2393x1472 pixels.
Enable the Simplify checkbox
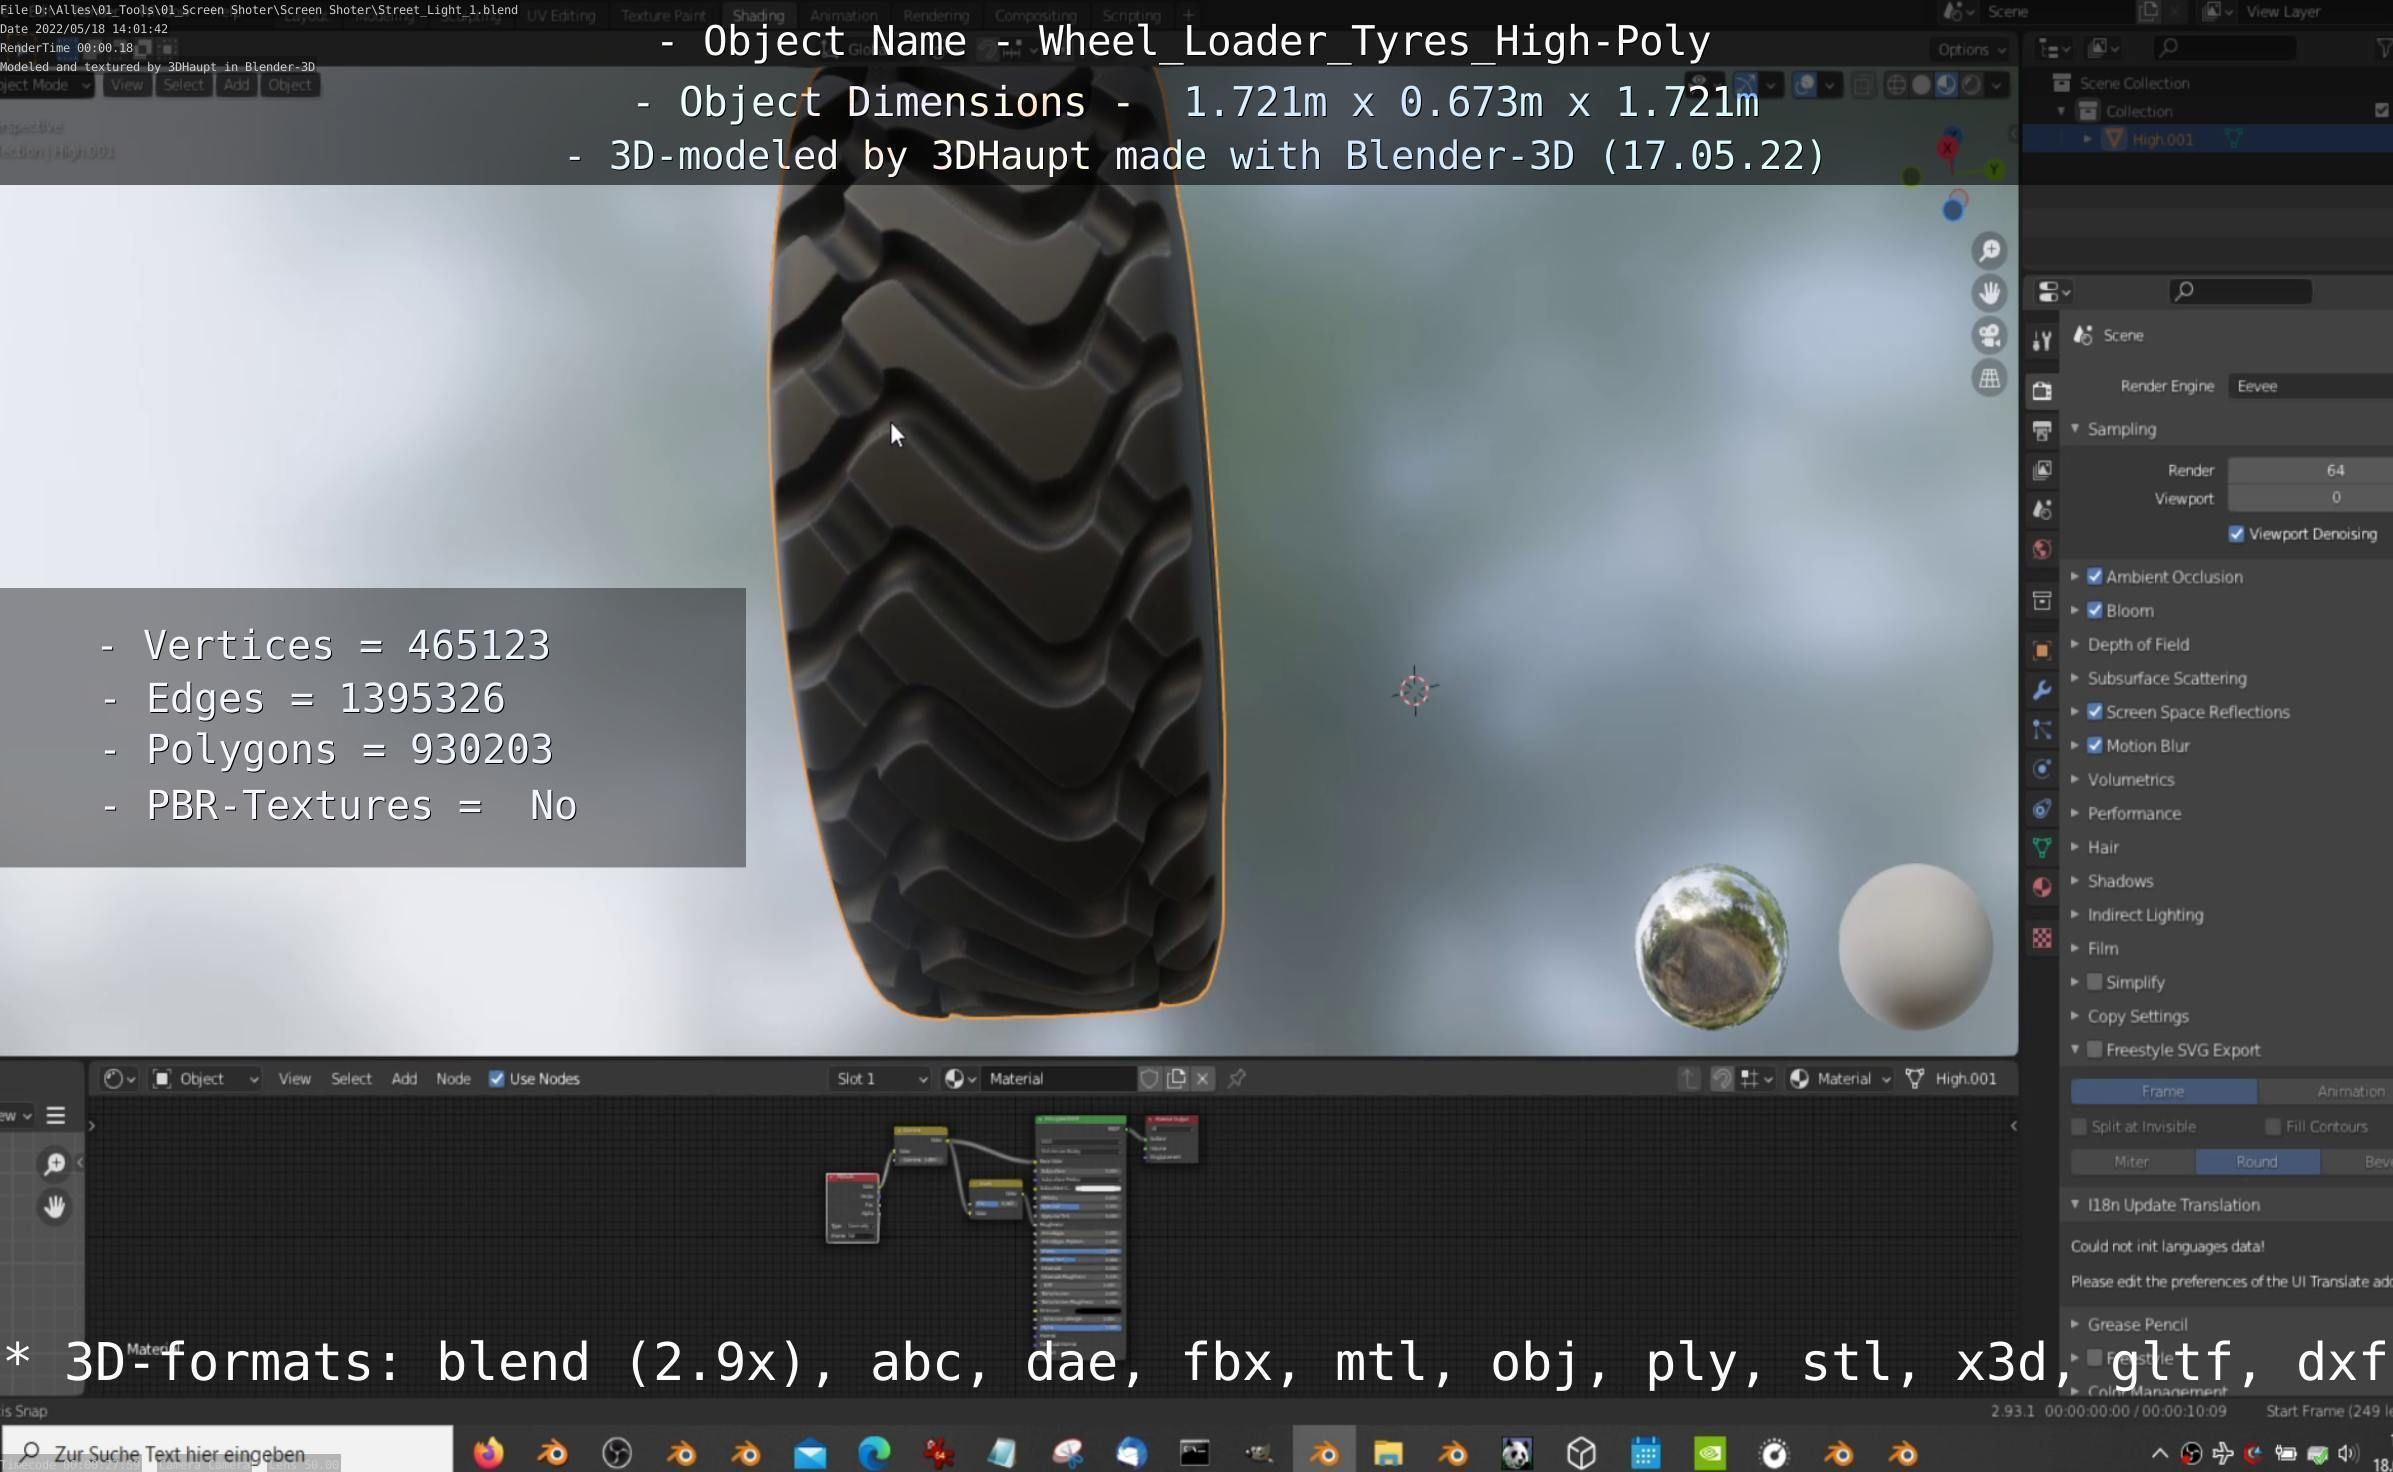click(2095, 982)
